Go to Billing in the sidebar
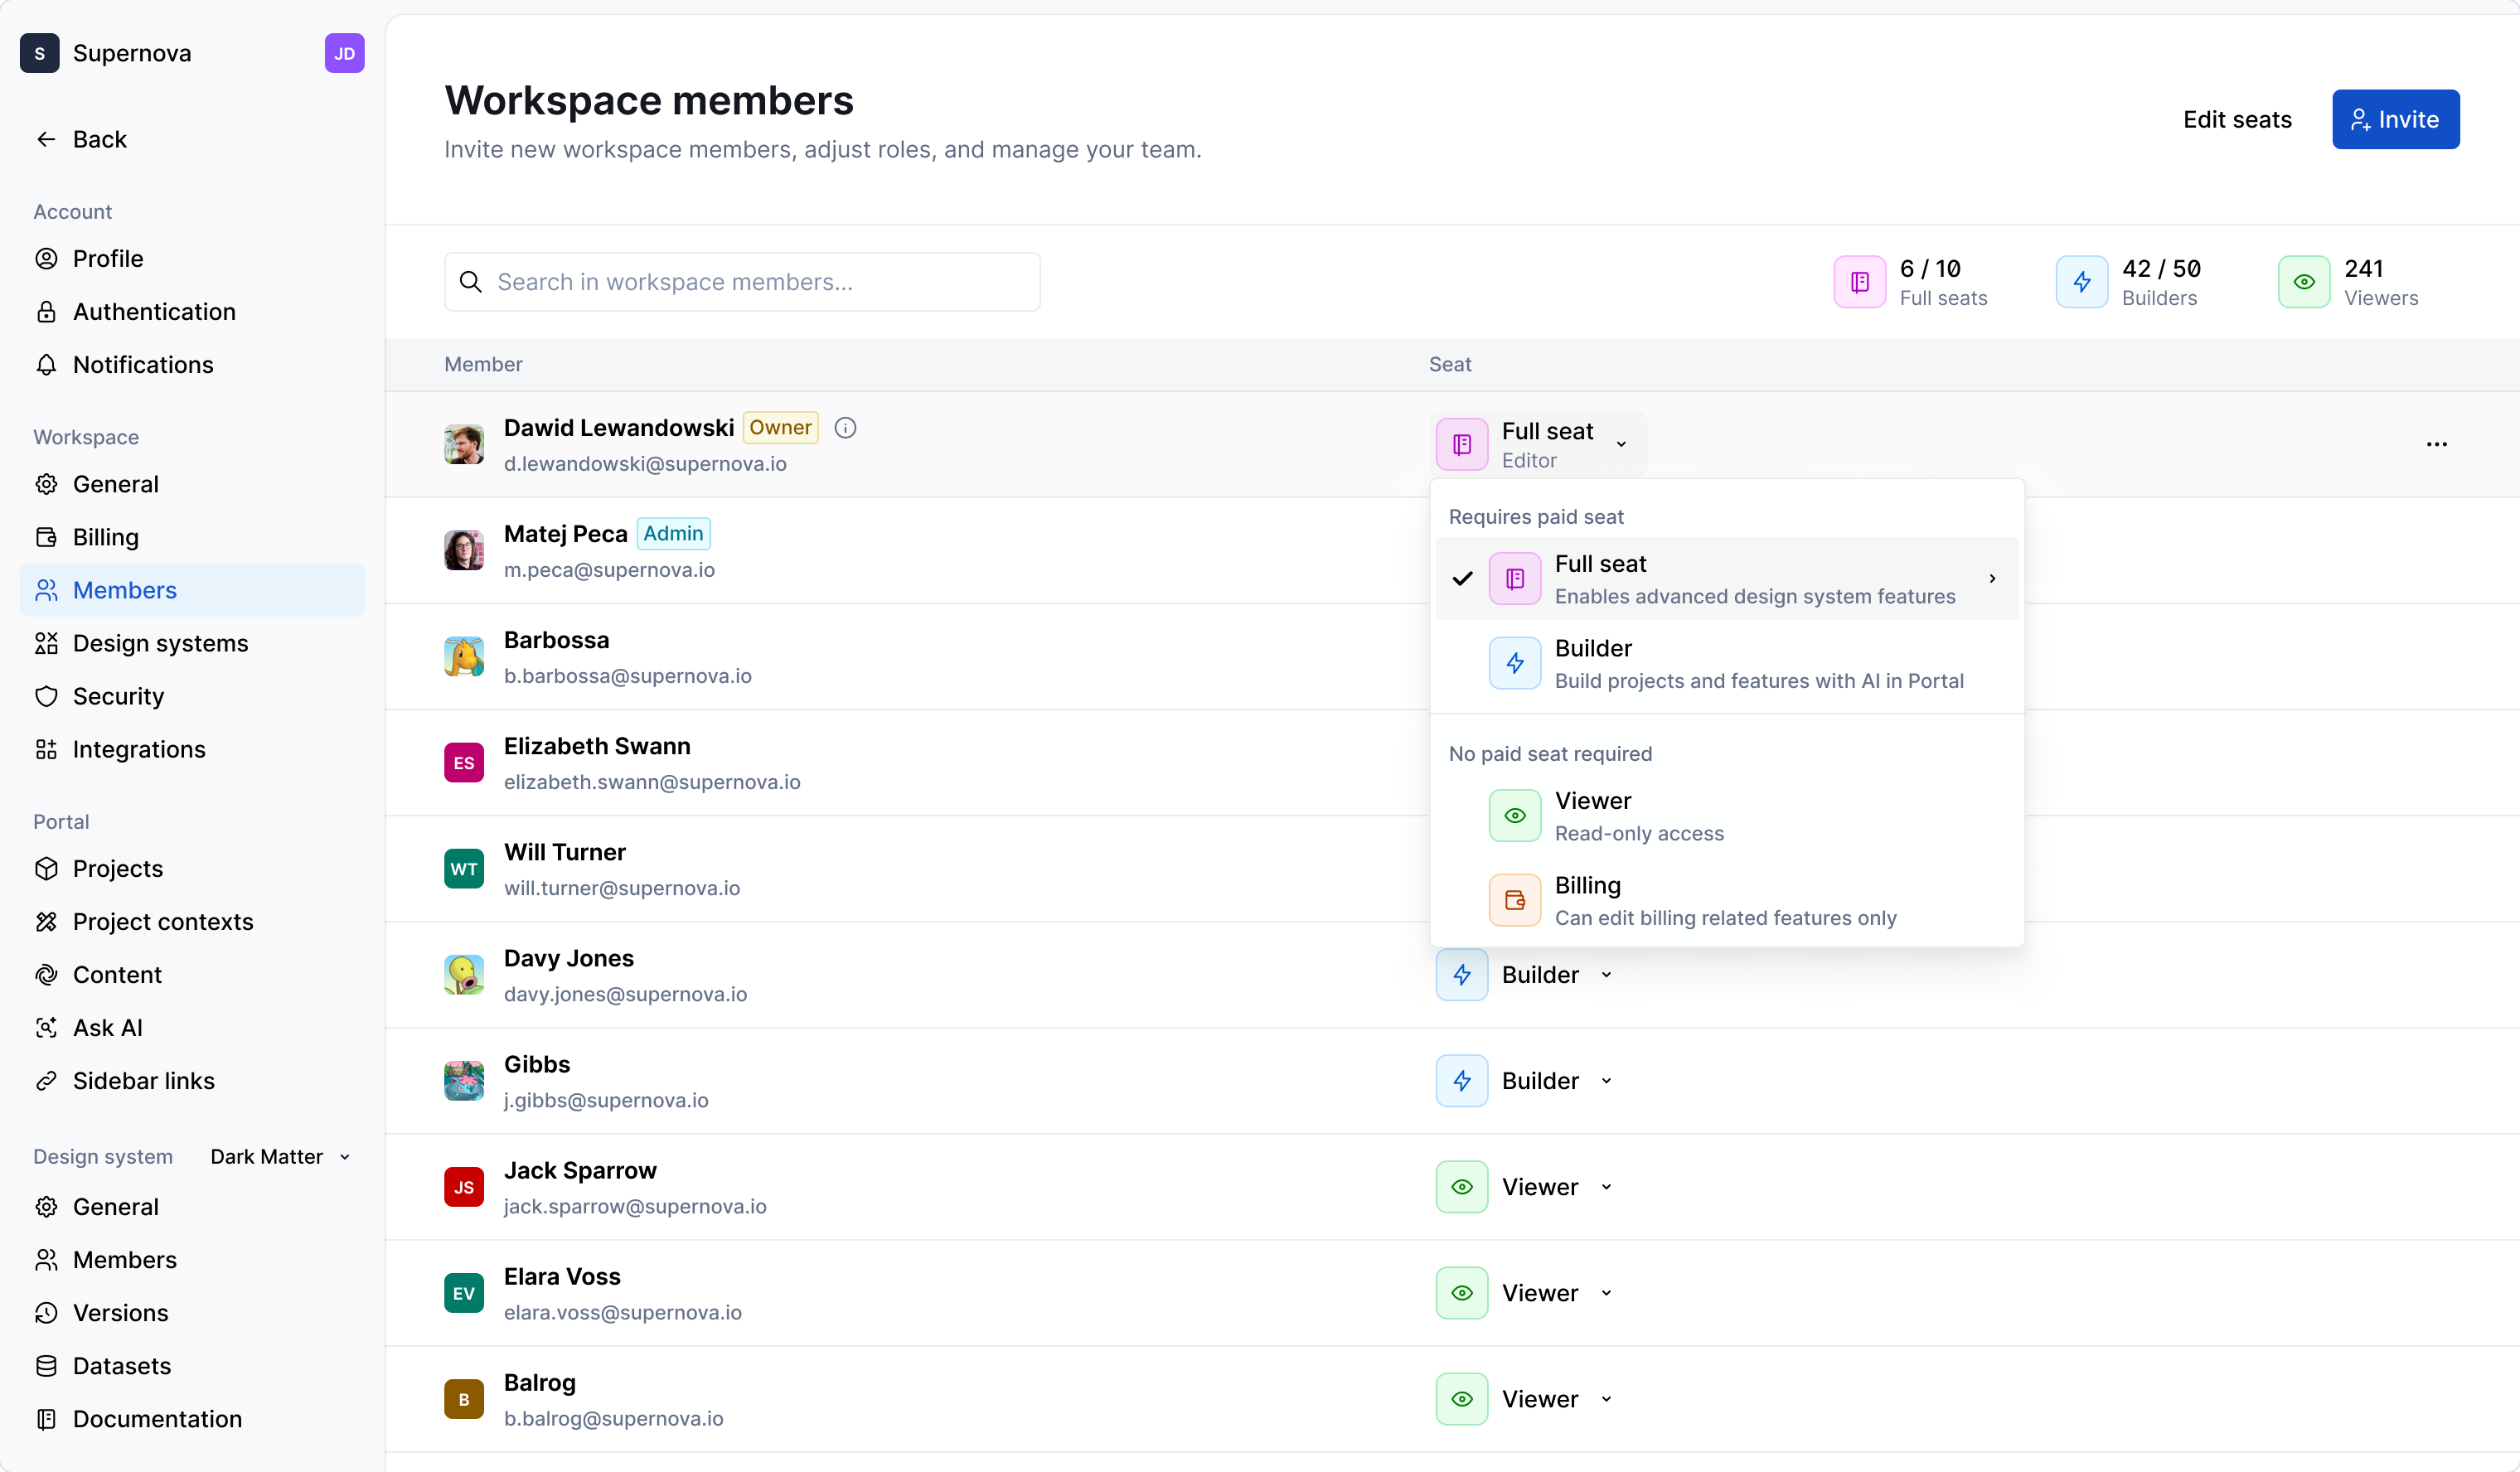 tap(105, 537)
